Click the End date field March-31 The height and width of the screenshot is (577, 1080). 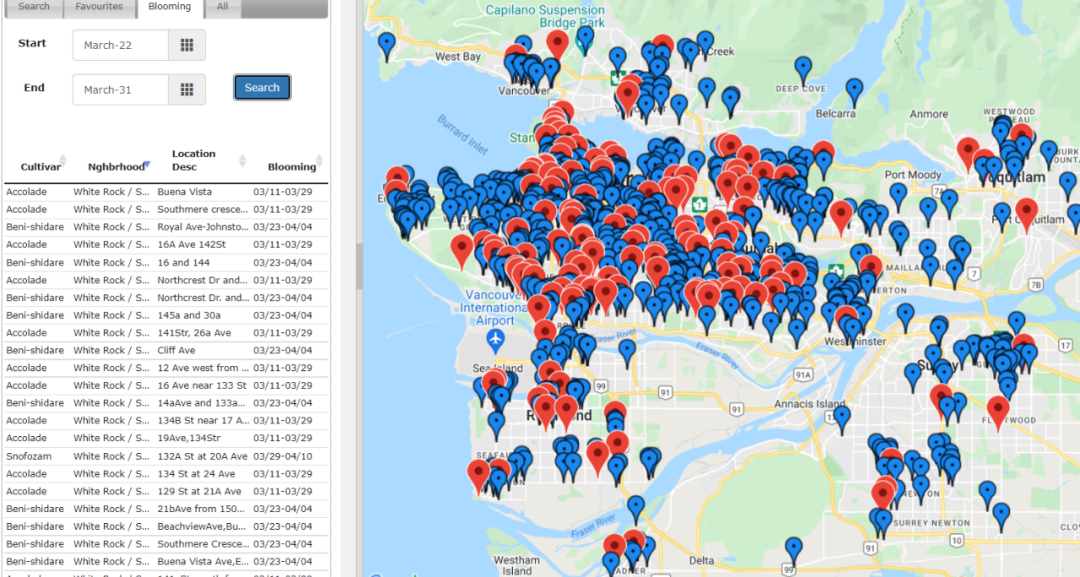point(121,90)
